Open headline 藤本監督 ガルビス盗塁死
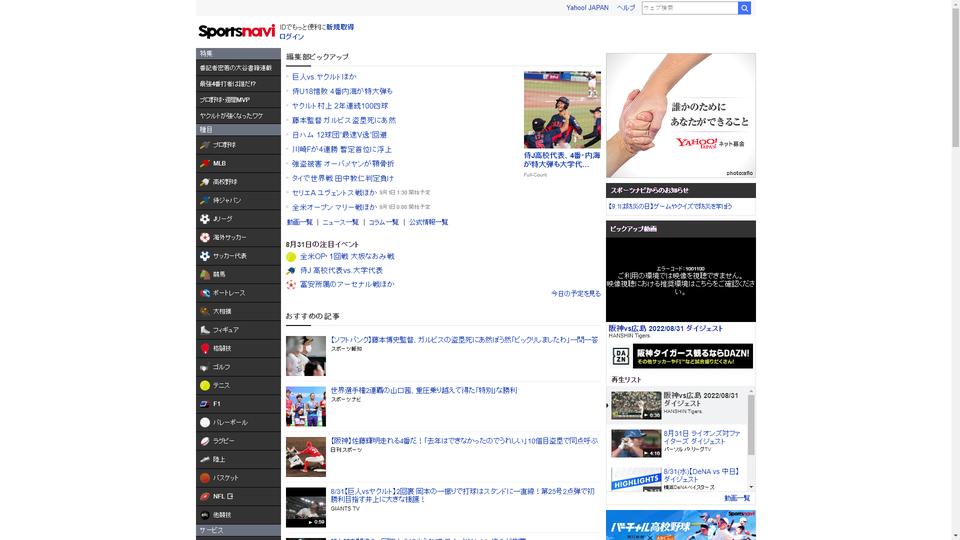This screenshot has width=960, height=540. coord(344,121)
